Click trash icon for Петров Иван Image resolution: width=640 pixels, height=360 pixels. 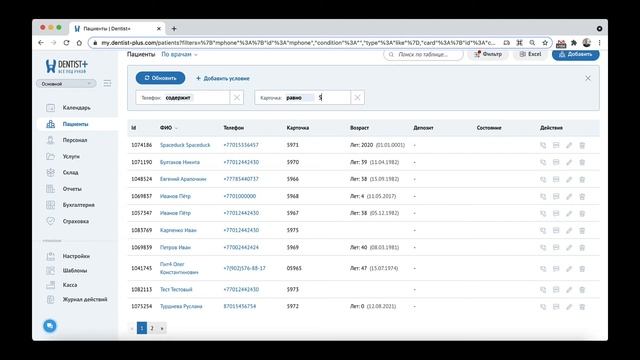(x=582, y=248)
